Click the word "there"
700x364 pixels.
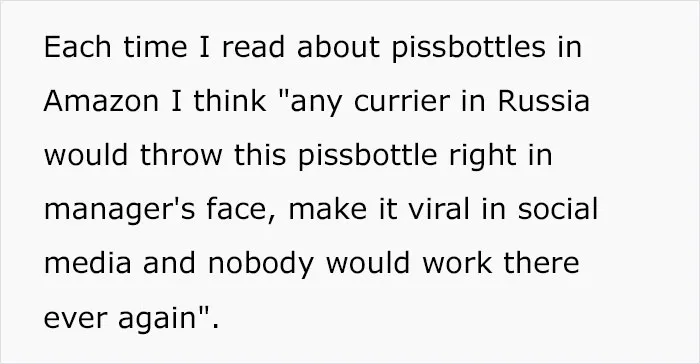click(x=542, y=263)
